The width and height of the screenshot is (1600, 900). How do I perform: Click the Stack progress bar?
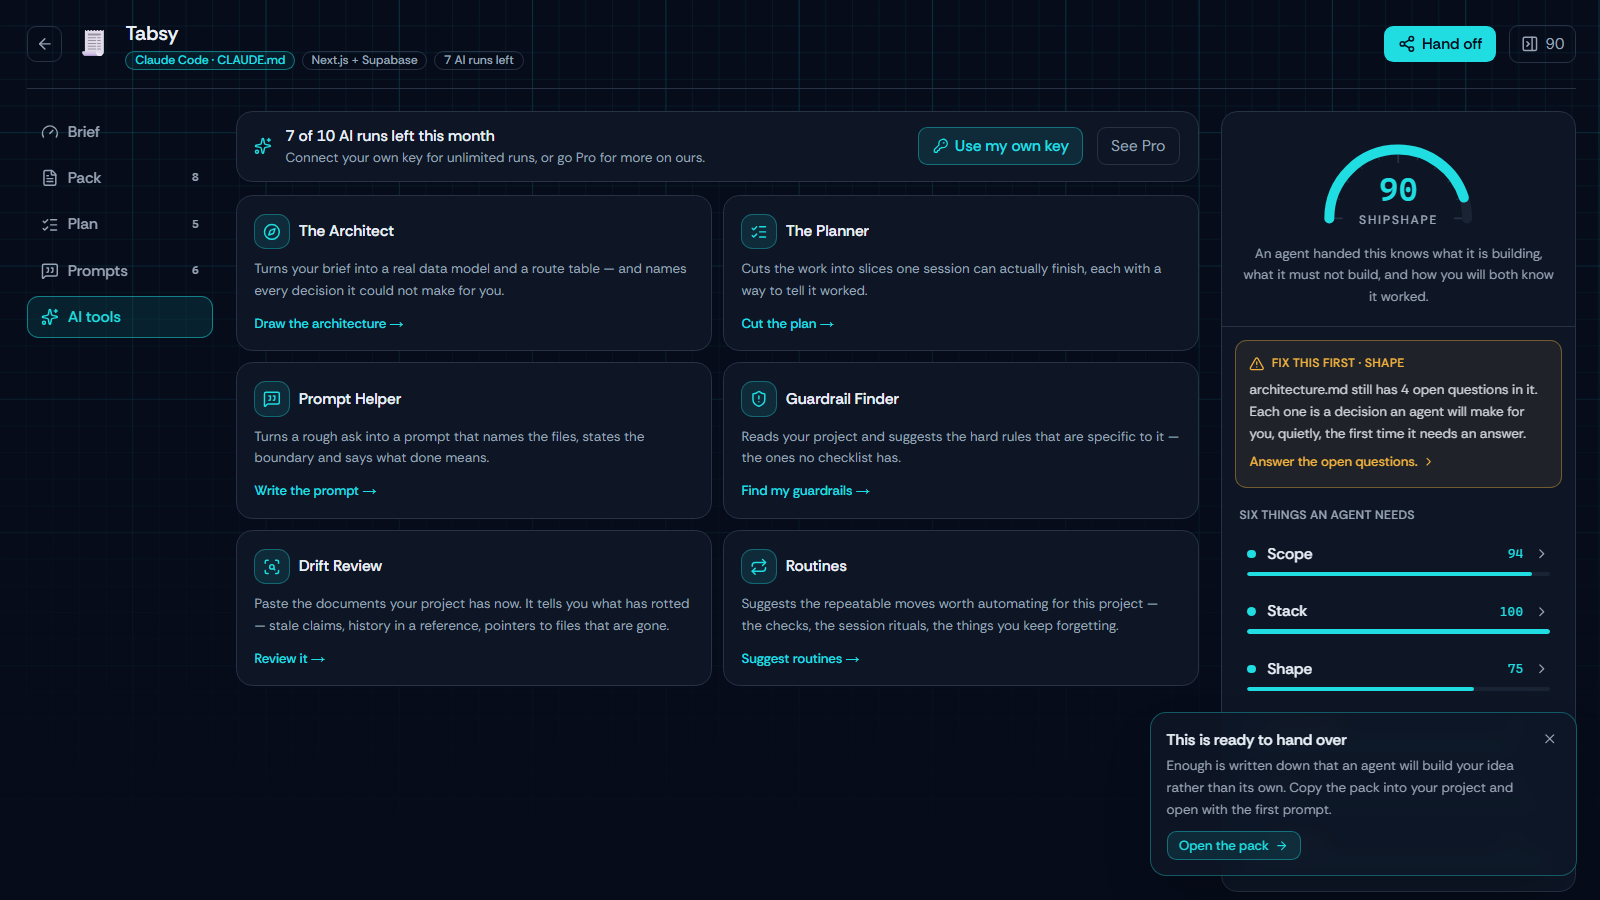point(1398,632)
